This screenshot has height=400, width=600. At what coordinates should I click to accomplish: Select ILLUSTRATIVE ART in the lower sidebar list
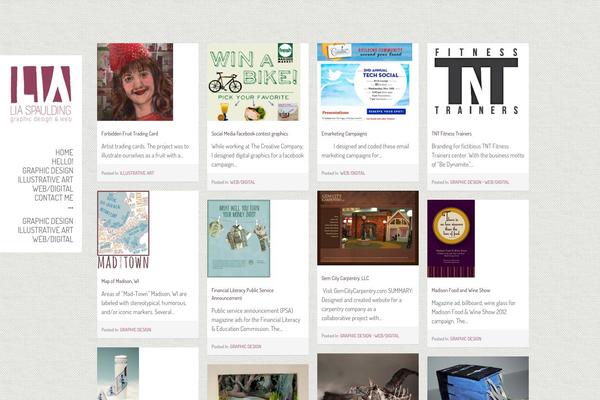pyautogui.click(x=45, y=230)
